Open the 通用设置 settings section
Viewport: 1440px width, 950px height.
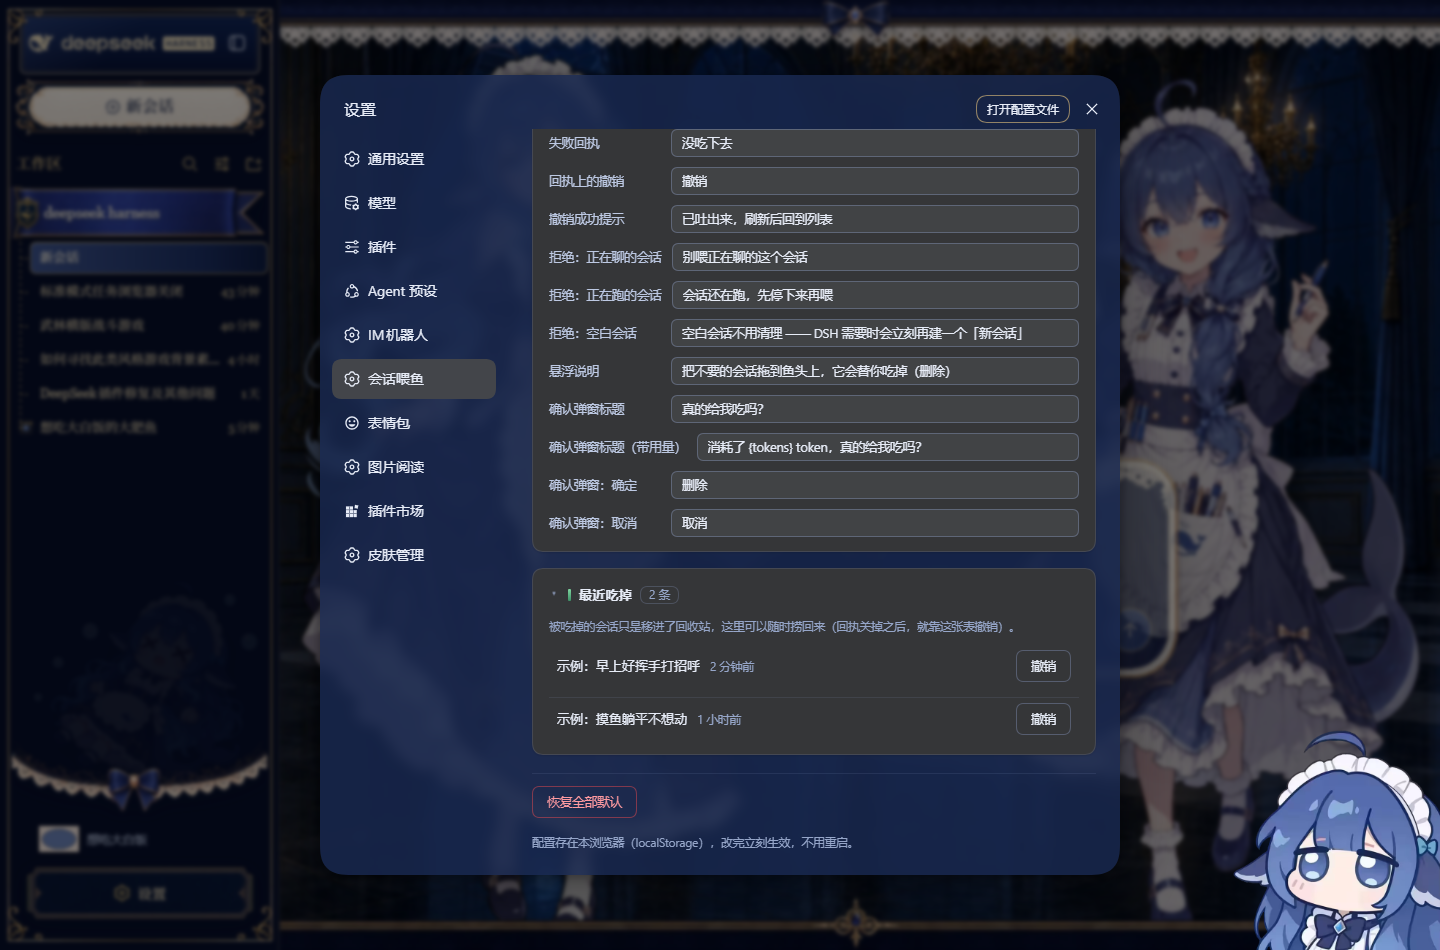click(414, 159)
